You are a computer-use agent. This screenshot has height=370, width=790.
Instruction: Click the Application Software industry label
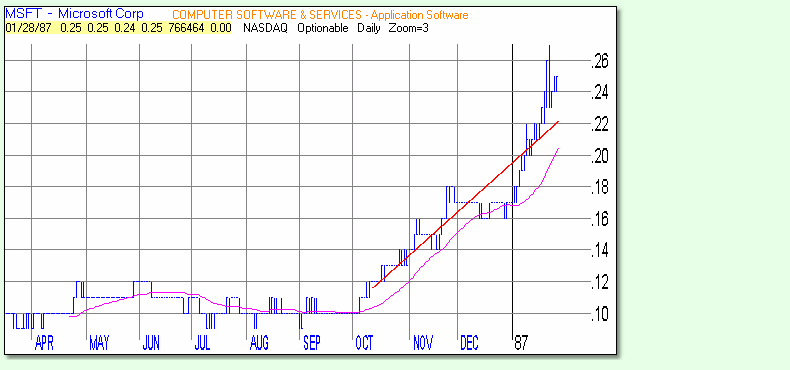coord(420,16)
